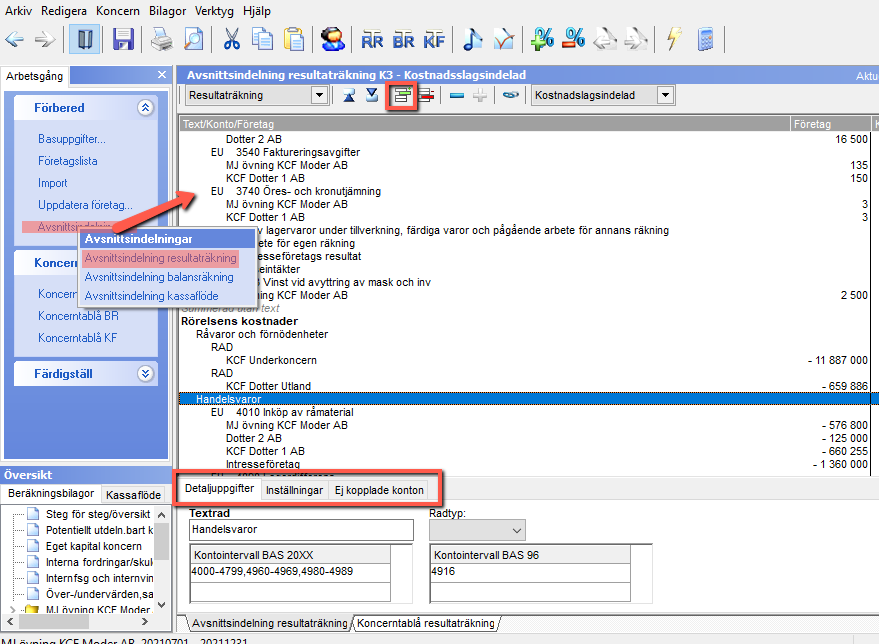Toggle the Arbetsgång panel book icon
Screen dimensions: 879x644
[x=85, y=40]
